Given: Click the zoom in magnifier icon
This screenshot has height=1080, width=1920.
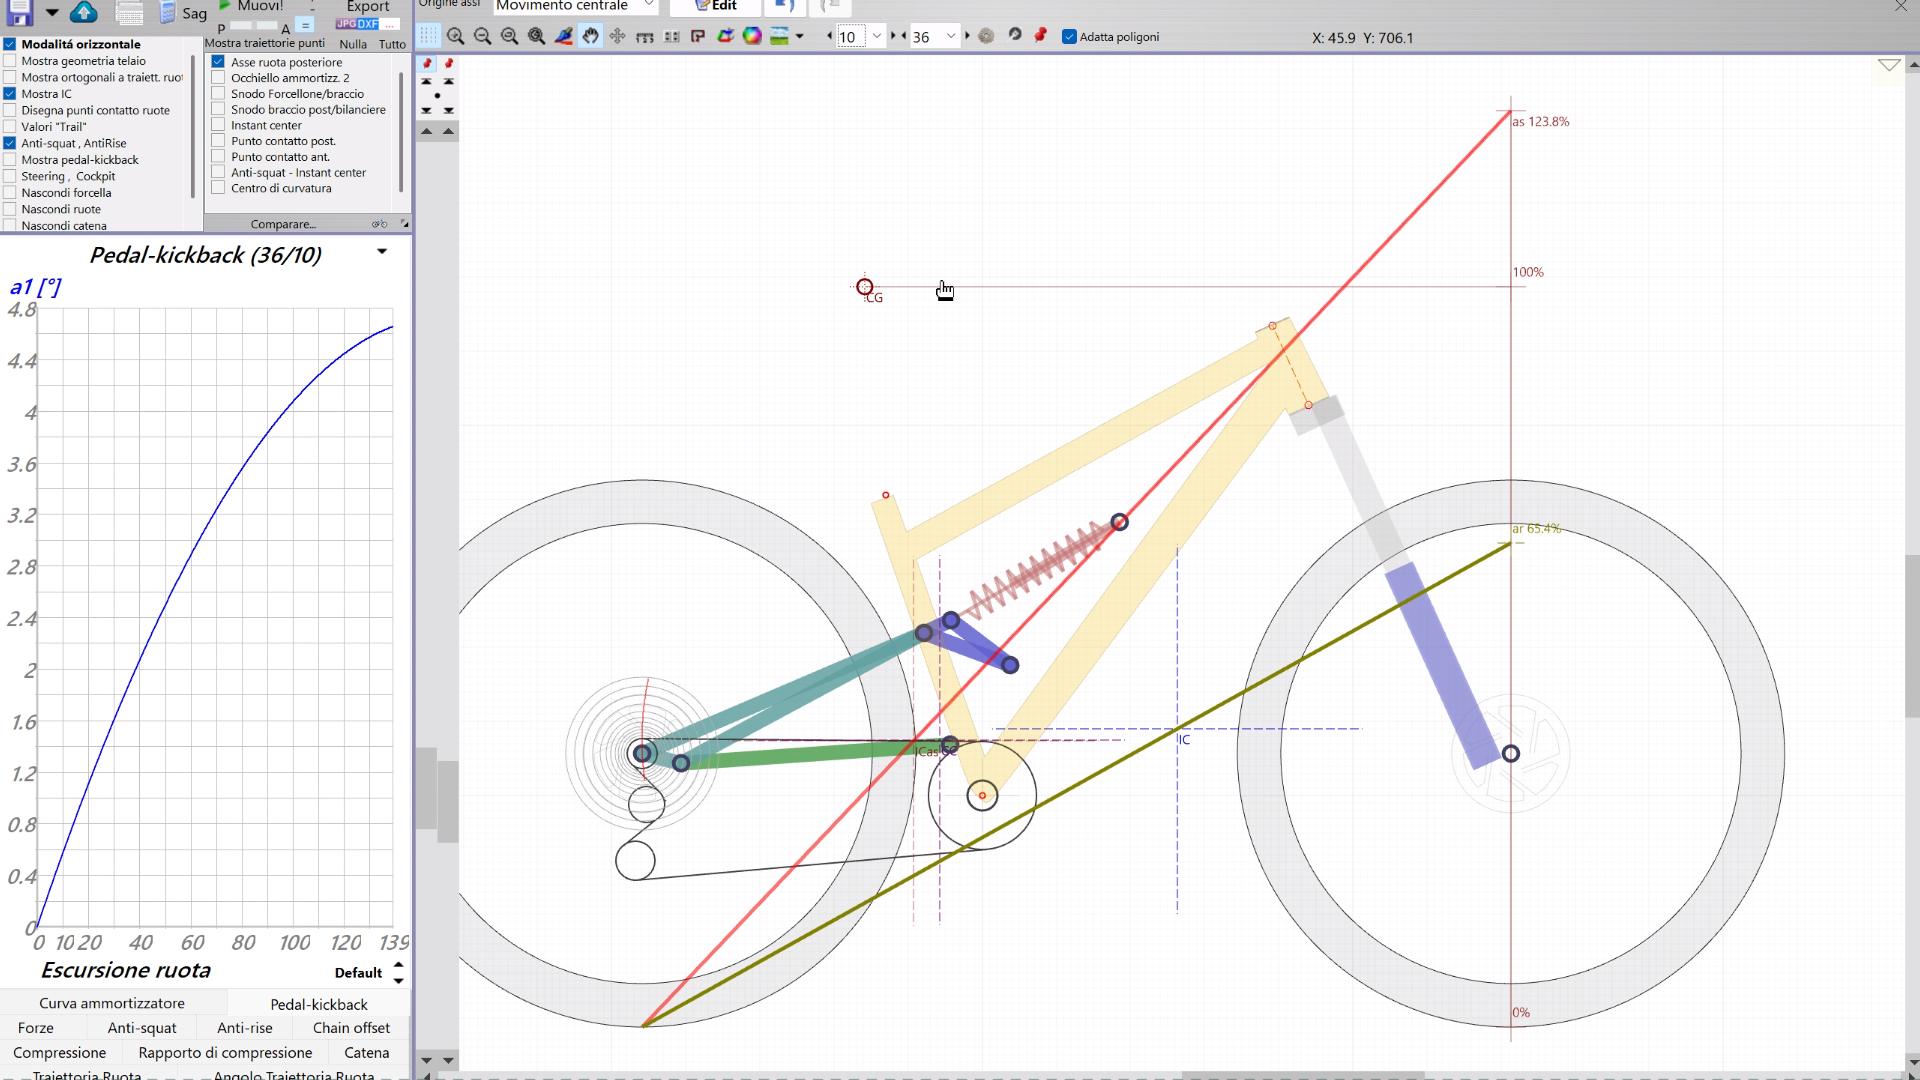Looking at the screenshot, I should [x=456, y=37].
